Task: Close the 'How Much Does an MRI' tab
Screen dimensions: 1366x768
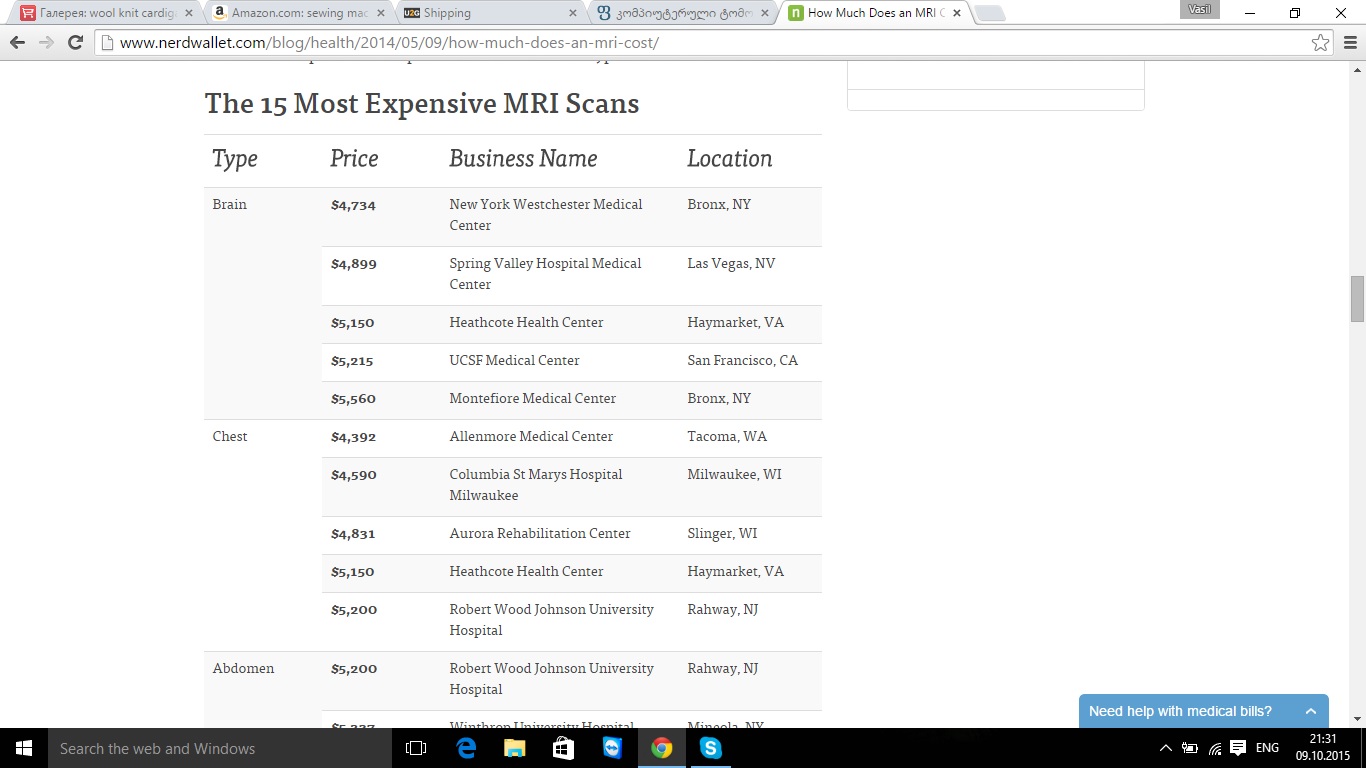Action: tap(957, 13)
